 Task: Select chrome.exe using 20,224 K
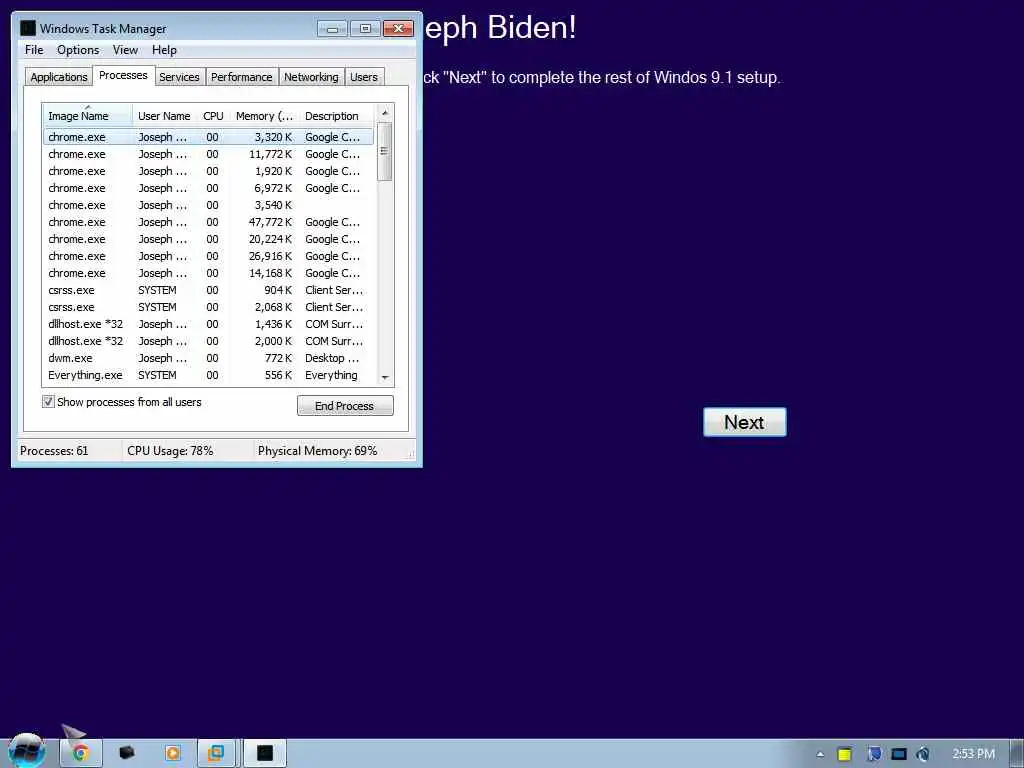(208, 239)
